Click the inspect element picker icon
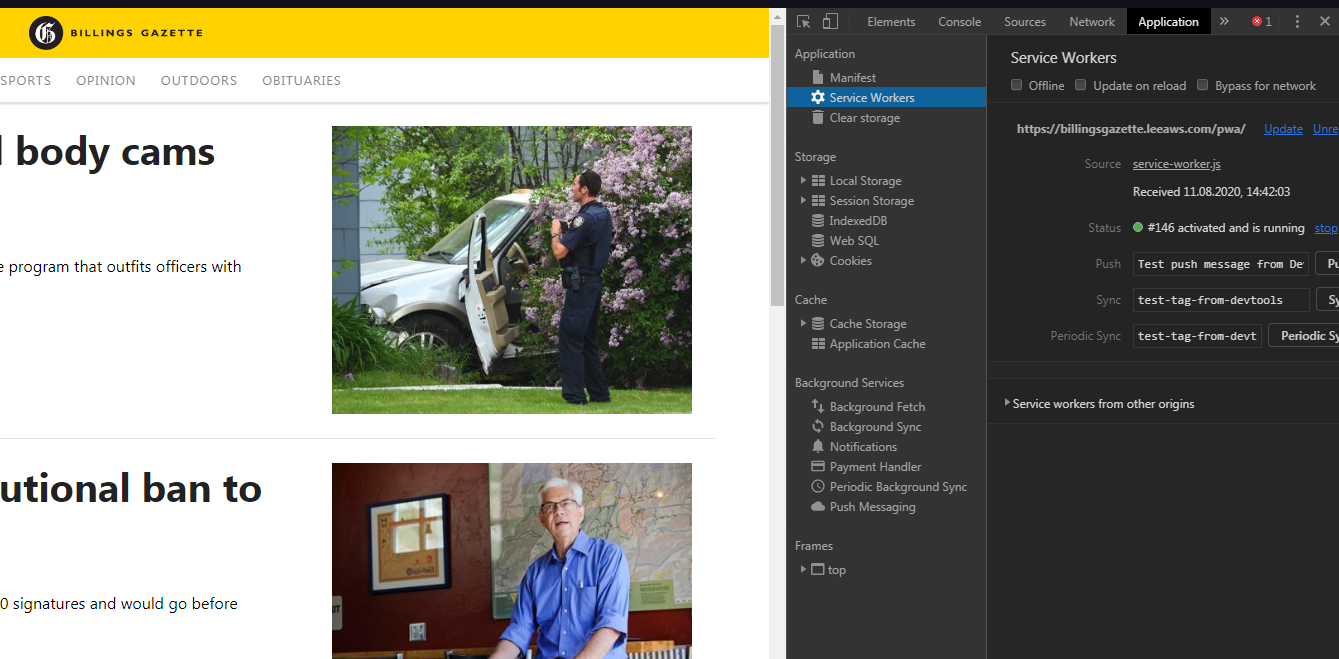Screen dimensions: 1339x659 pos(803,21)
